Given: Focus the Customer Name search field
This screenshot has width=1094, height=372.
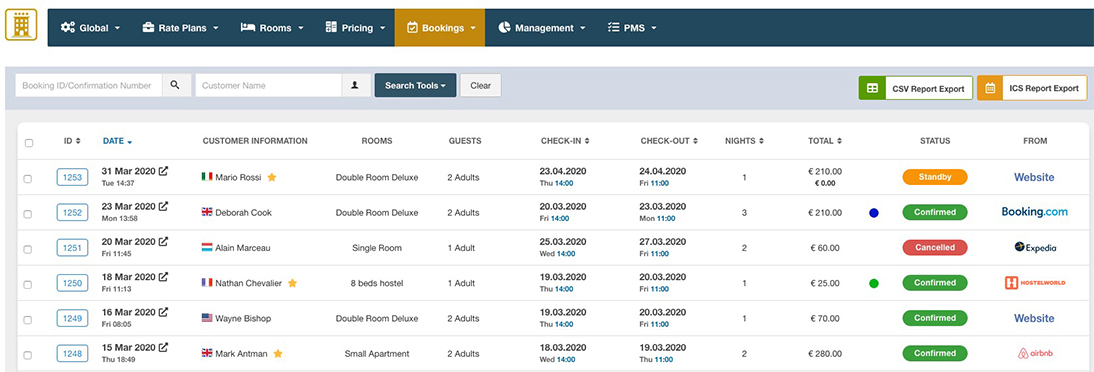Looking at the screenshot, I should click(269, 85).
